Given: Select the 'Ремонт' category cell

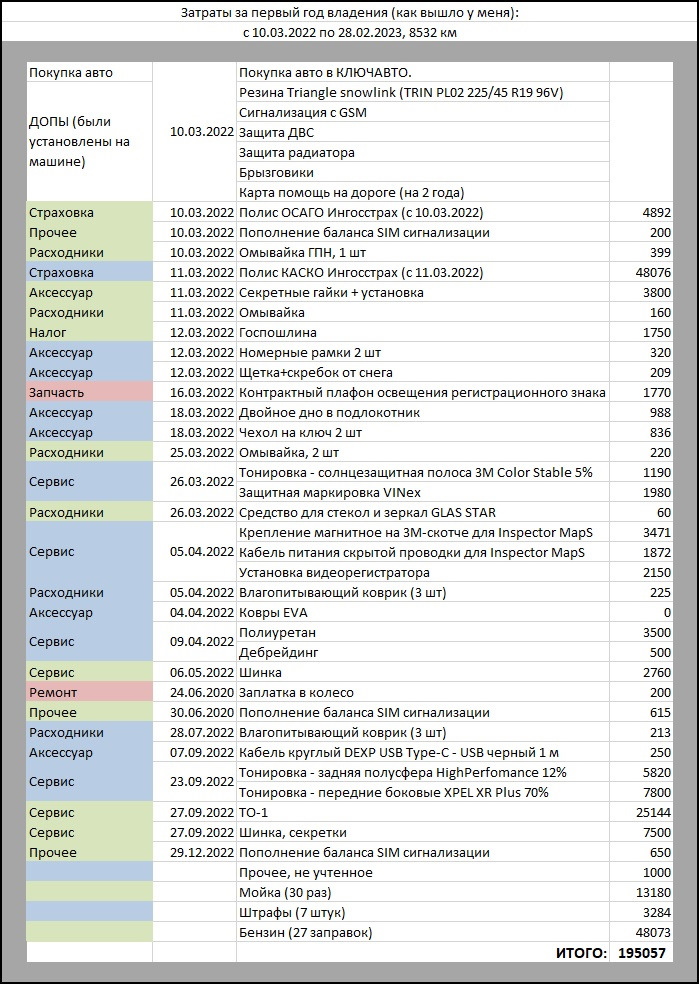Looking at the screenshot, I should tap(89, 693).
